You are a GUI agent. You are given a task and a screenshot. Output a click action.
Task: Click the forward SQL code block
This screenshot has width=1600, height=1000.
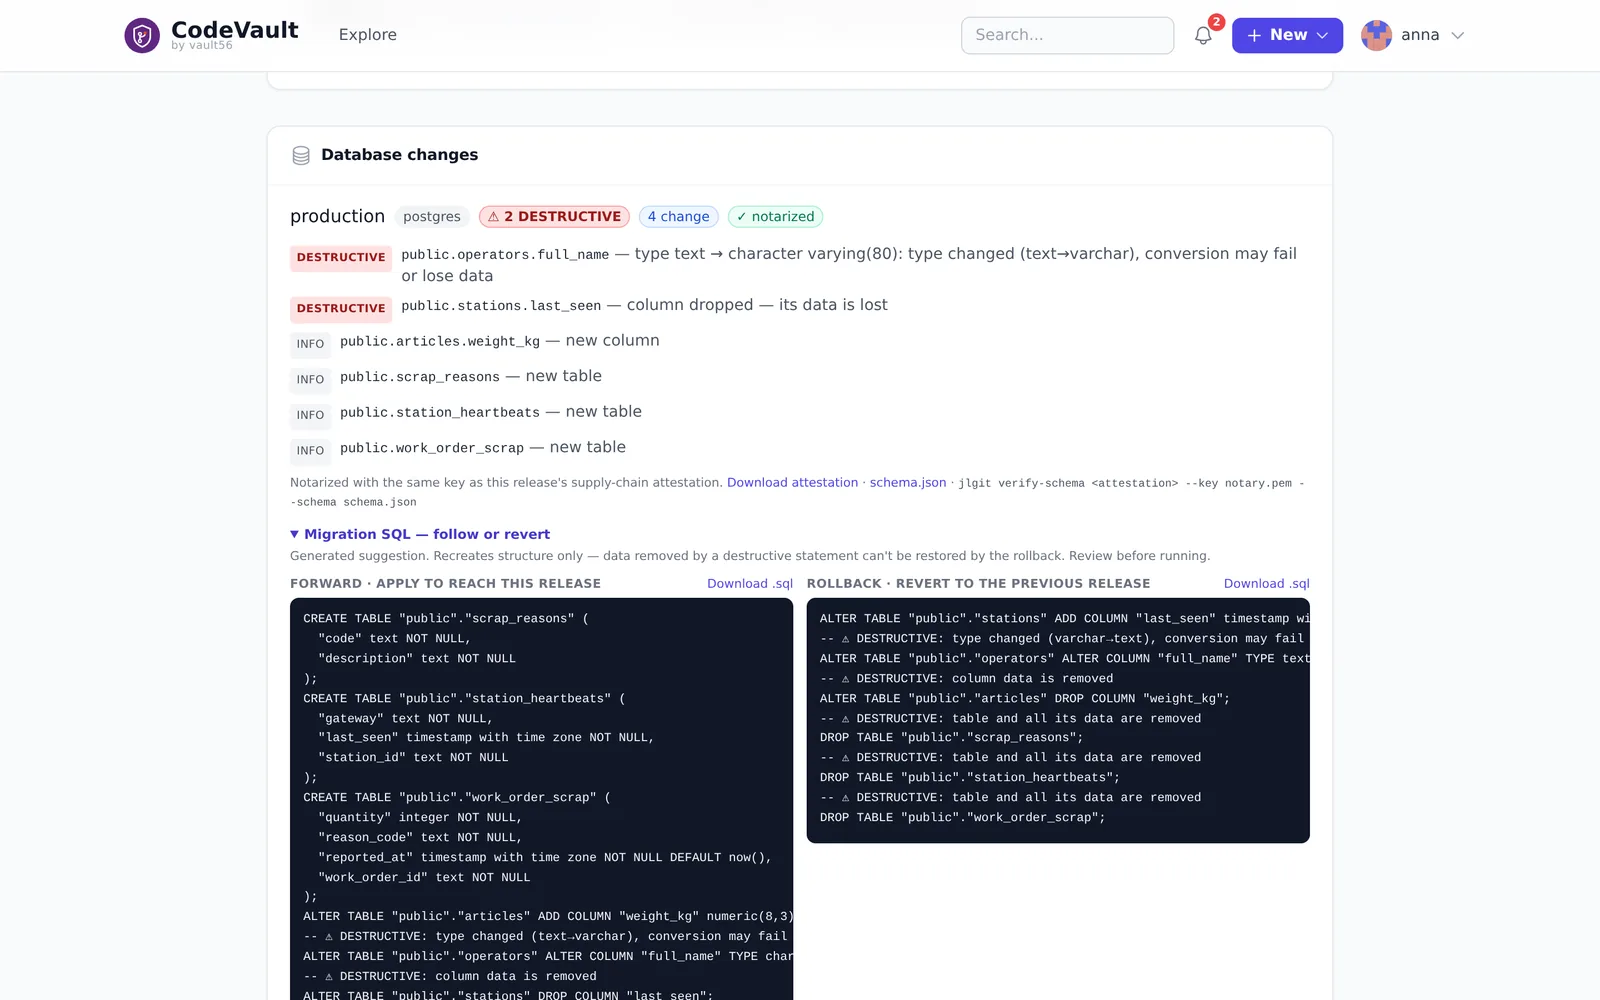point(541,799)
